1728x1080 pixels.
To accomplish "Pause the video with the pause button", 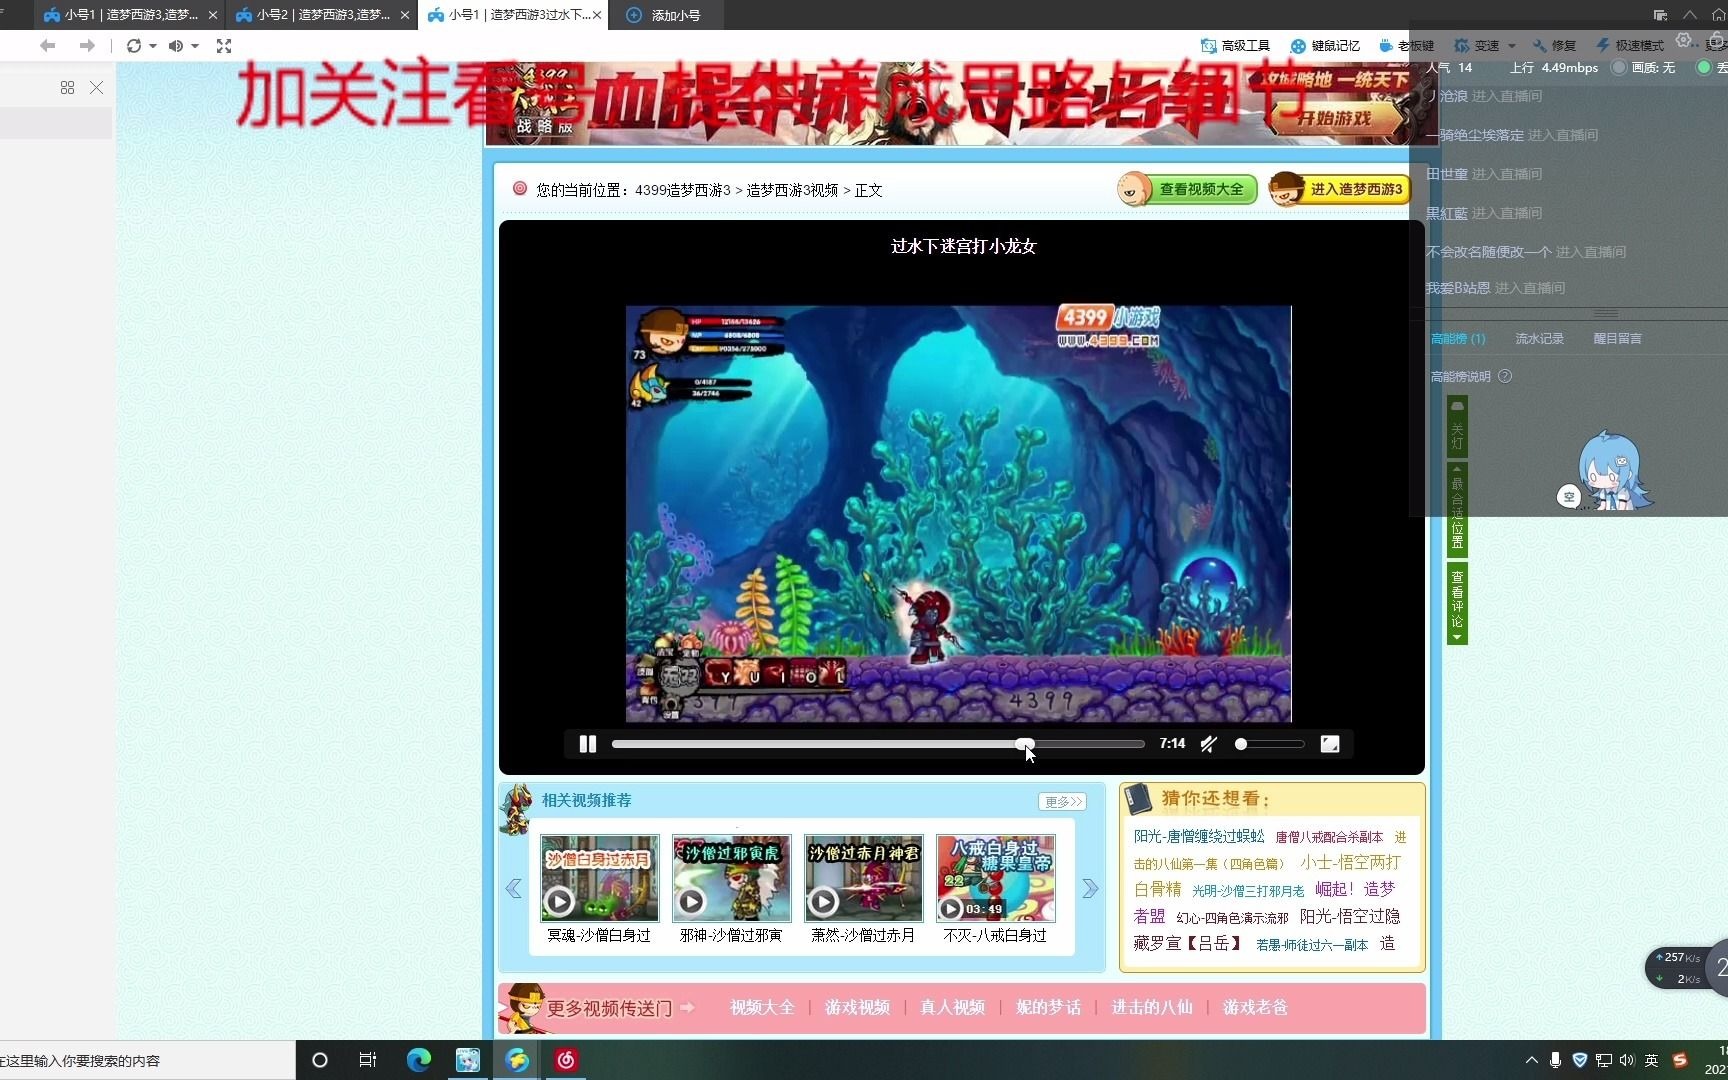I will click(588, 744).
